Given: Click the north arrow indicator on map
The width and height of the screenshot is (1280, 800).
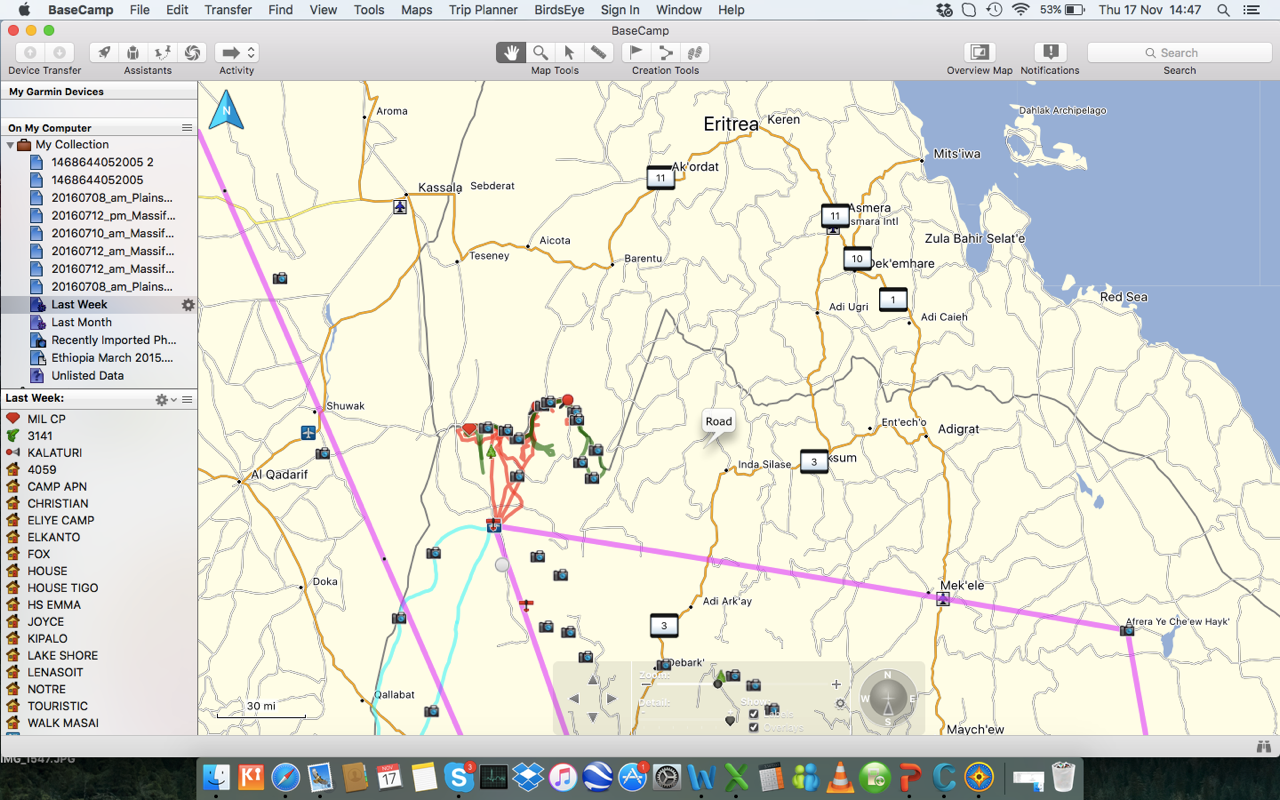Looking at the screenshot, I should 226,109.
